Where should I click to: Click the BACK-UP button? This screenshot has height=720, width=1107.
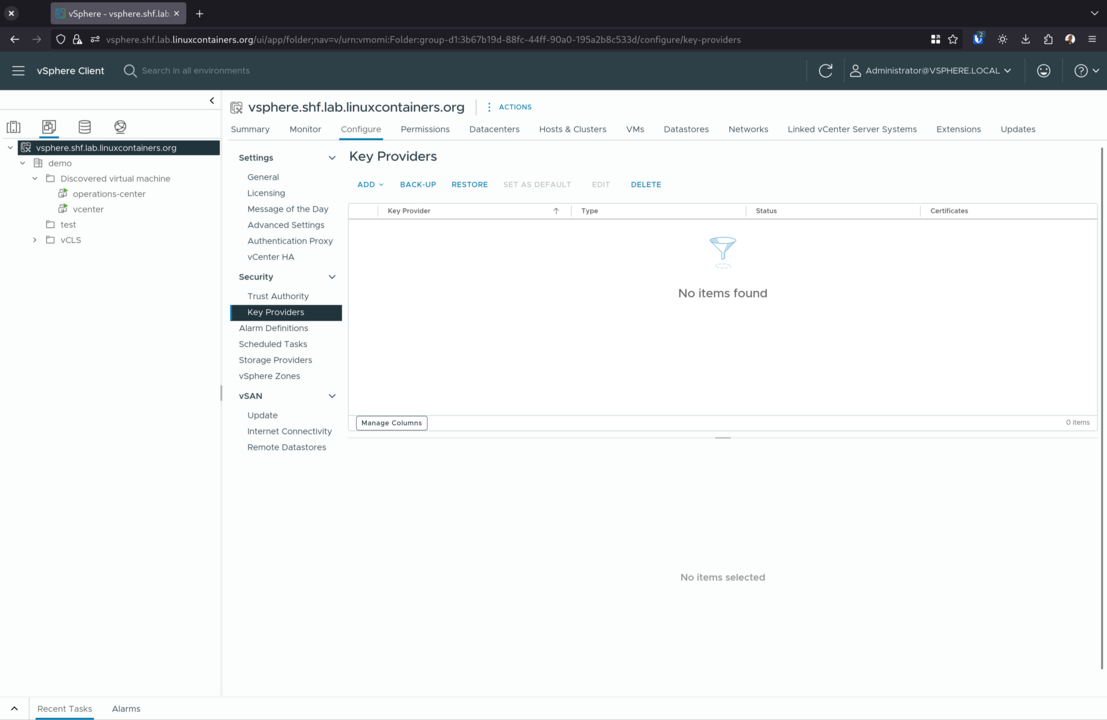(x=418, y=185)
